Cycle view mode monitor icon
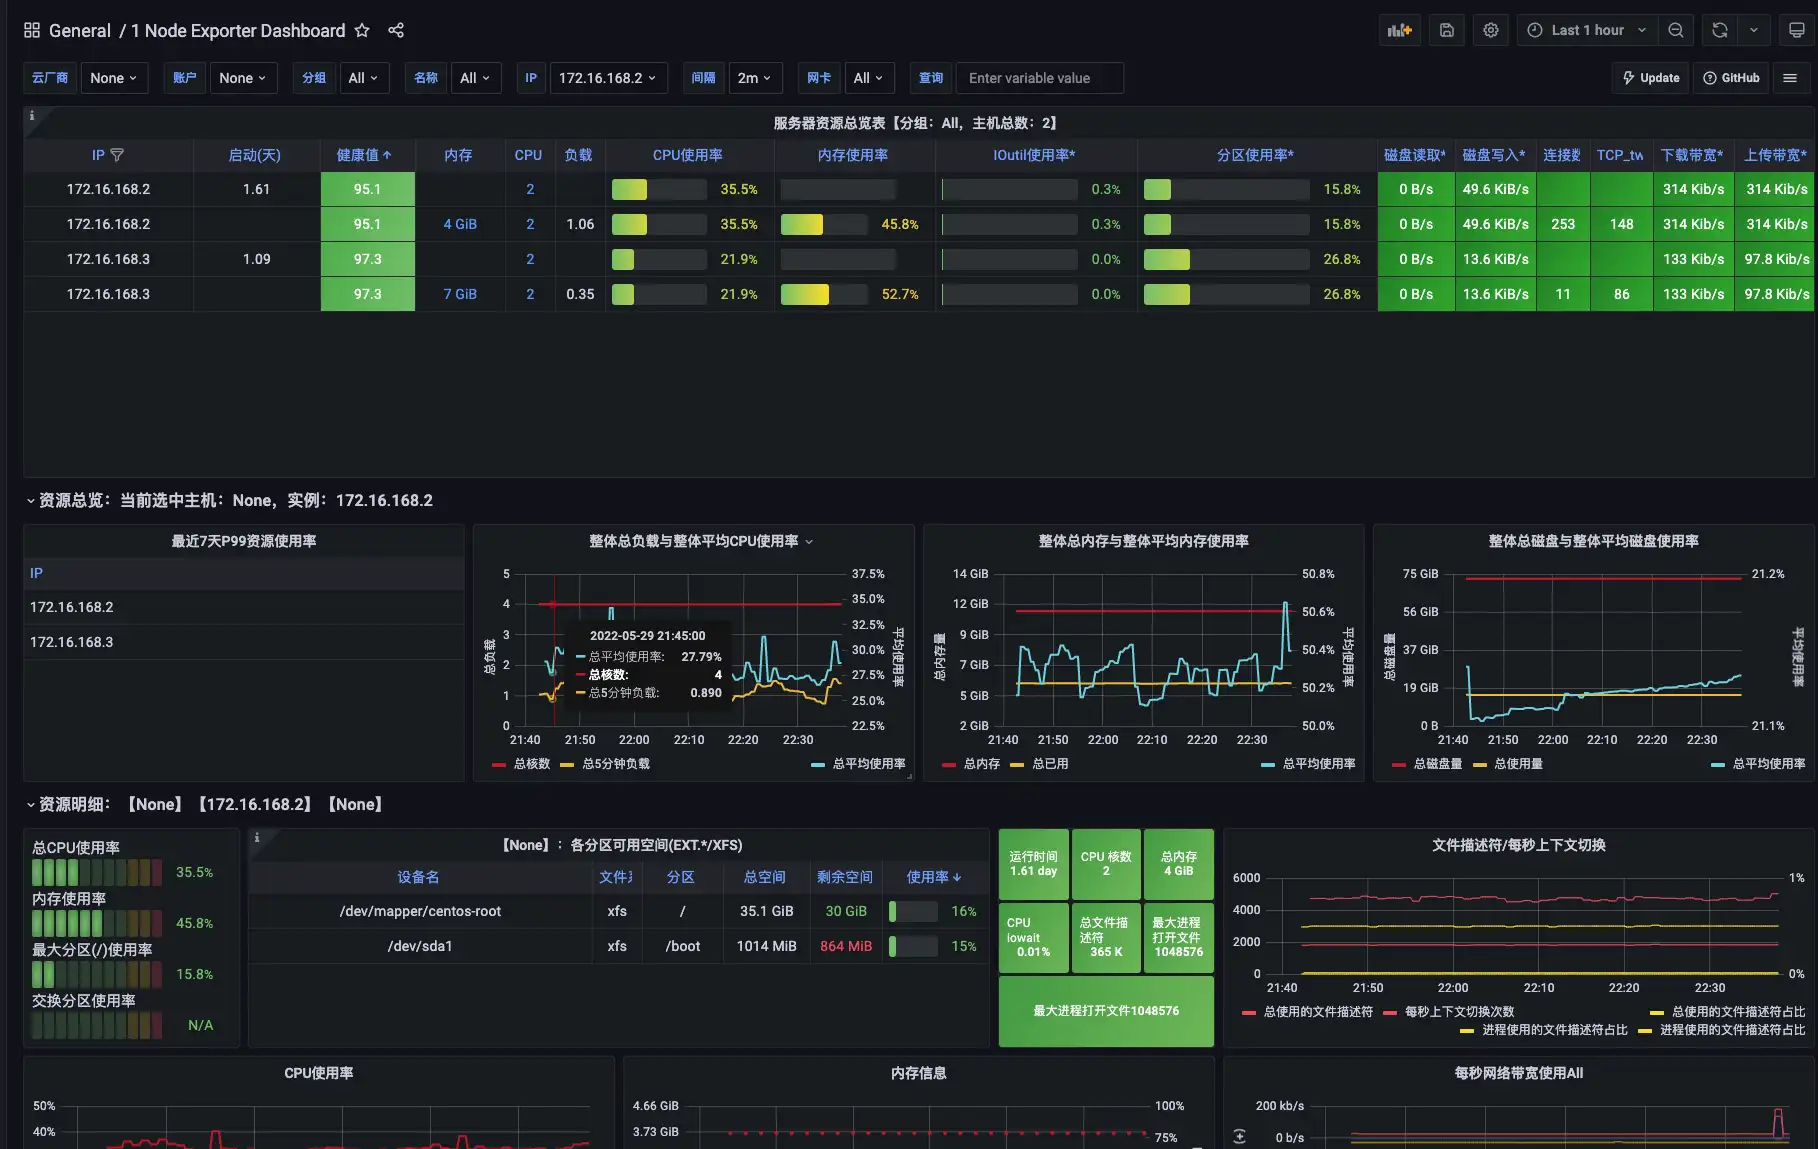Screen dimensions: 1818x1149 [x=1797, y=30]
